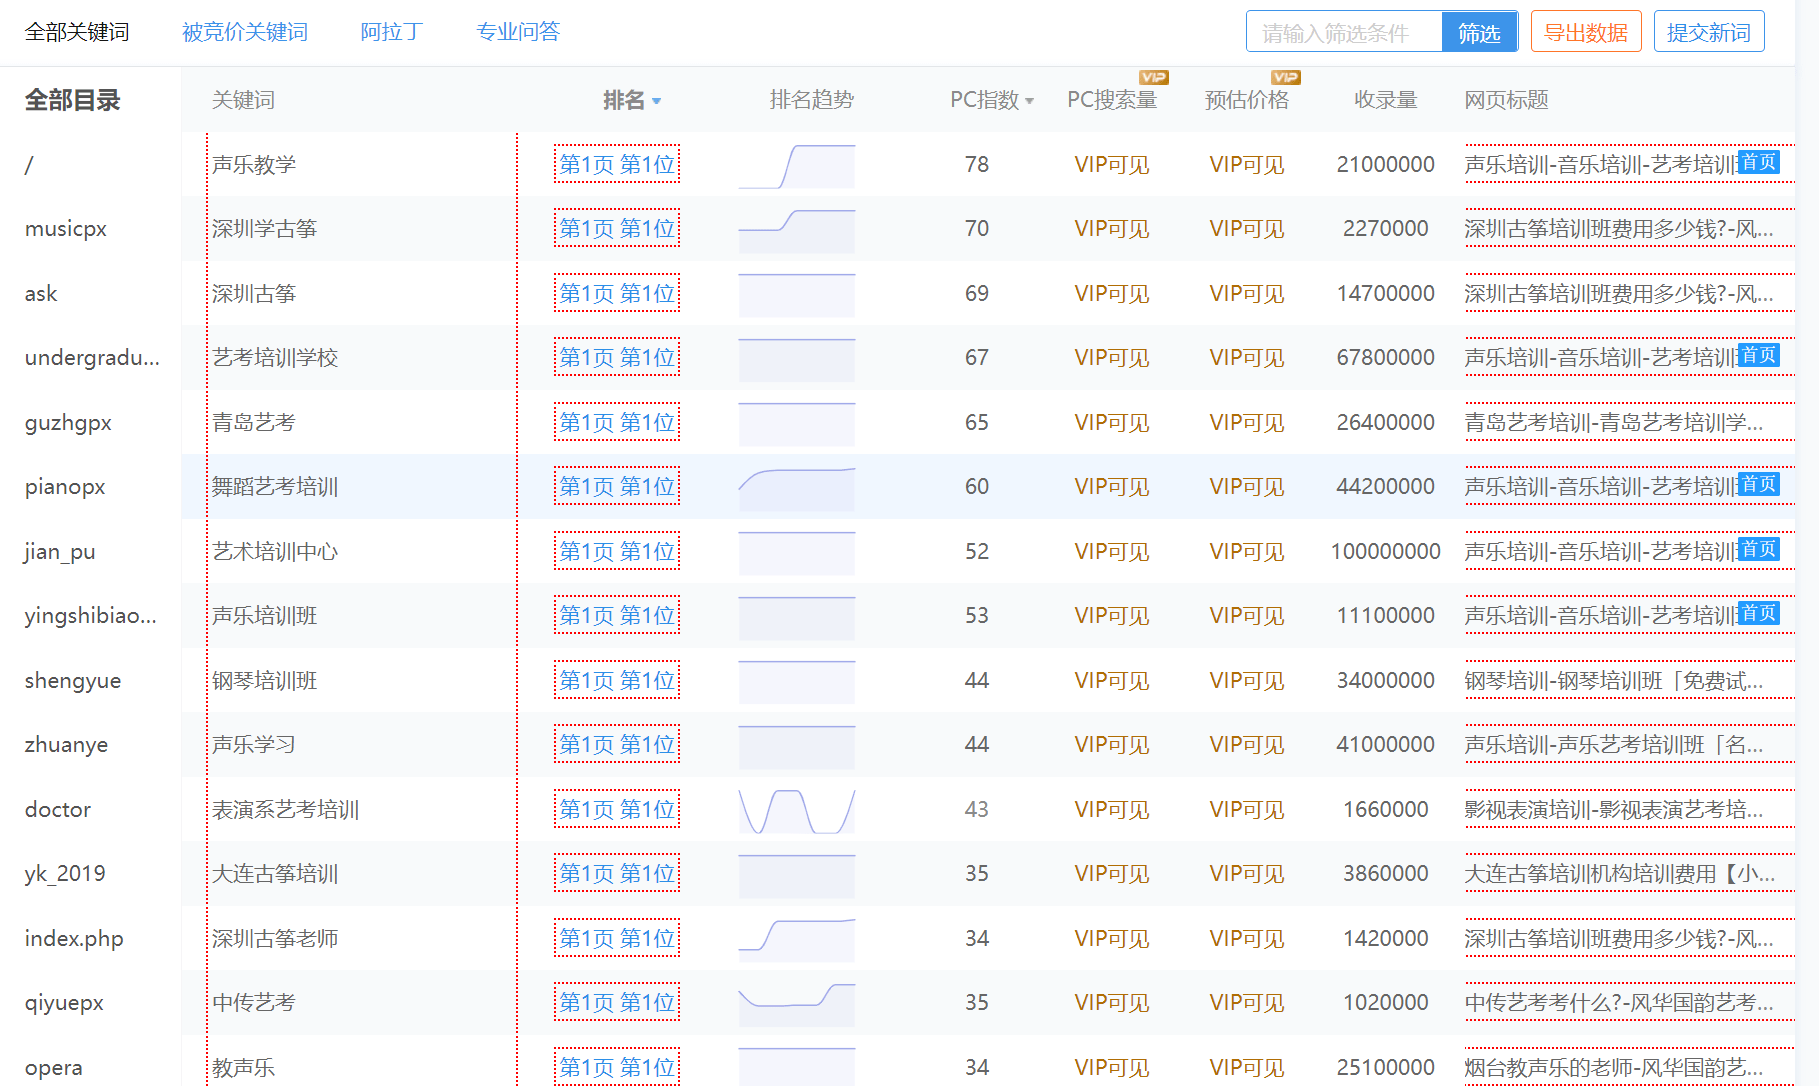Open page title 中传艺考考什么?-风华国韵艺考...
1819x1086 pixels.
(1618, 1003)
